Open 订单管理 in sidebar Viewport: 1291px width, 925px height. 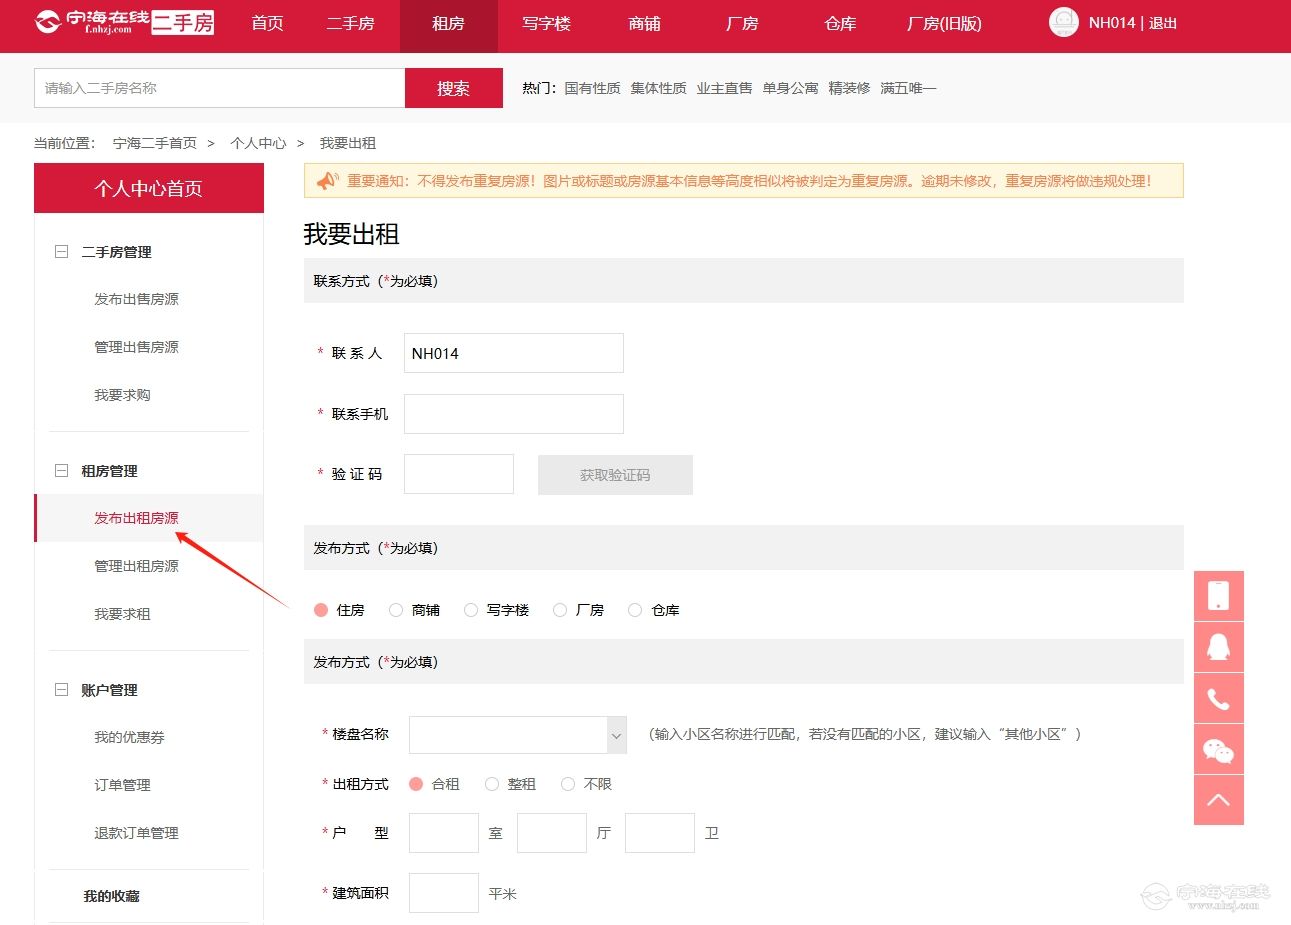point(122,785)
